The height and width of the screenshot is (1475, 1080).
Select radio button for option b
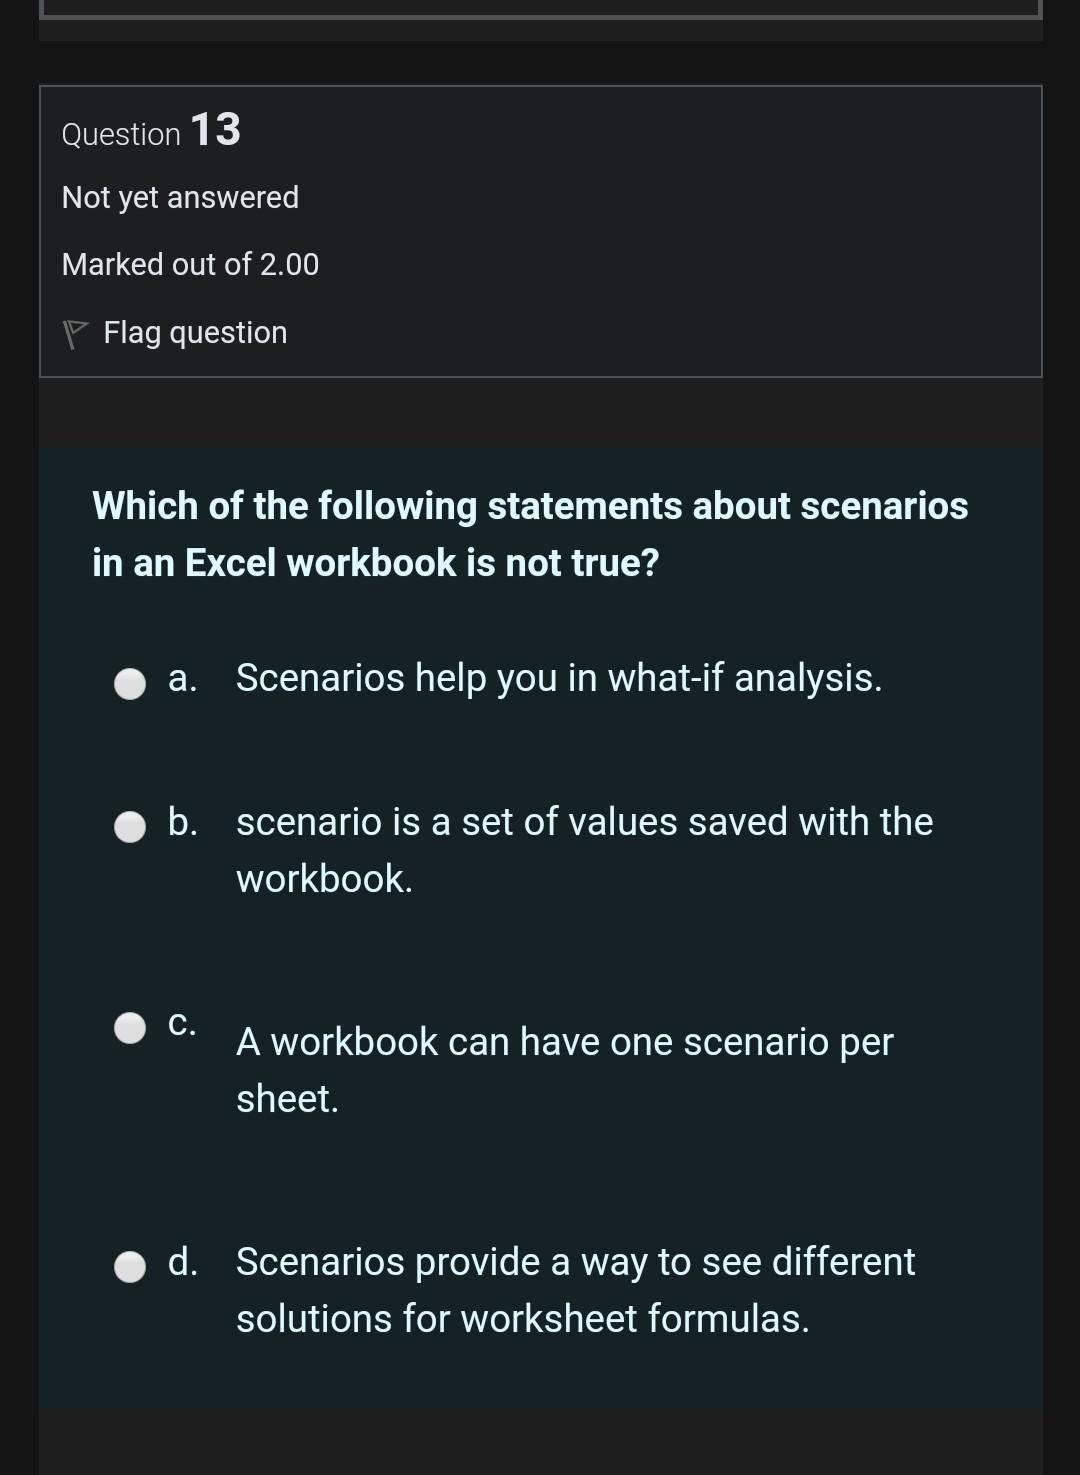coord(129,828)
